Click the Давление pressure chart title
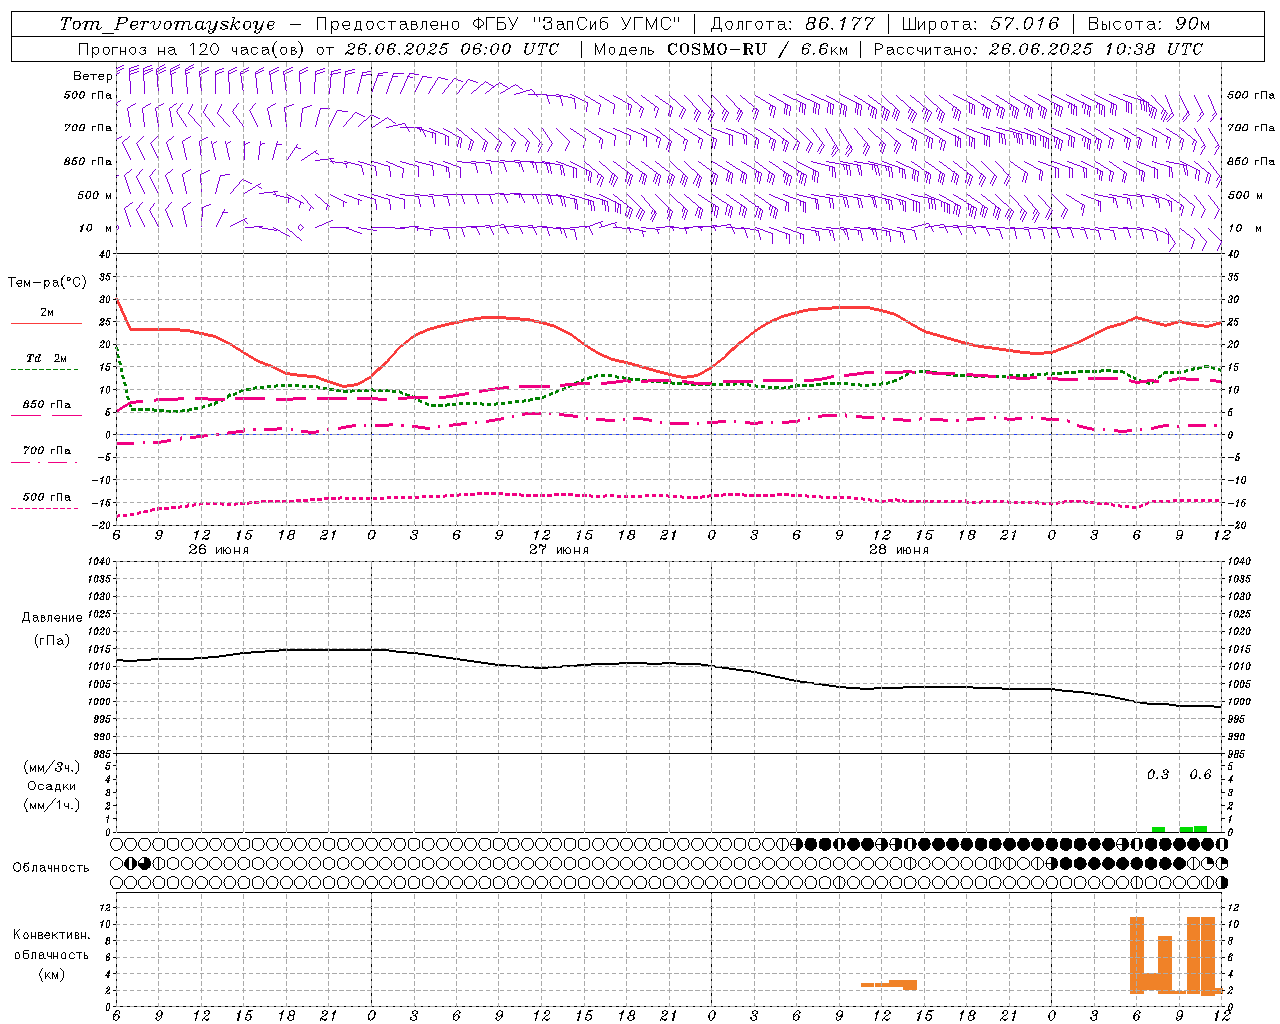The height and width of the screenshot is (1024, 1280). (52, 618)
